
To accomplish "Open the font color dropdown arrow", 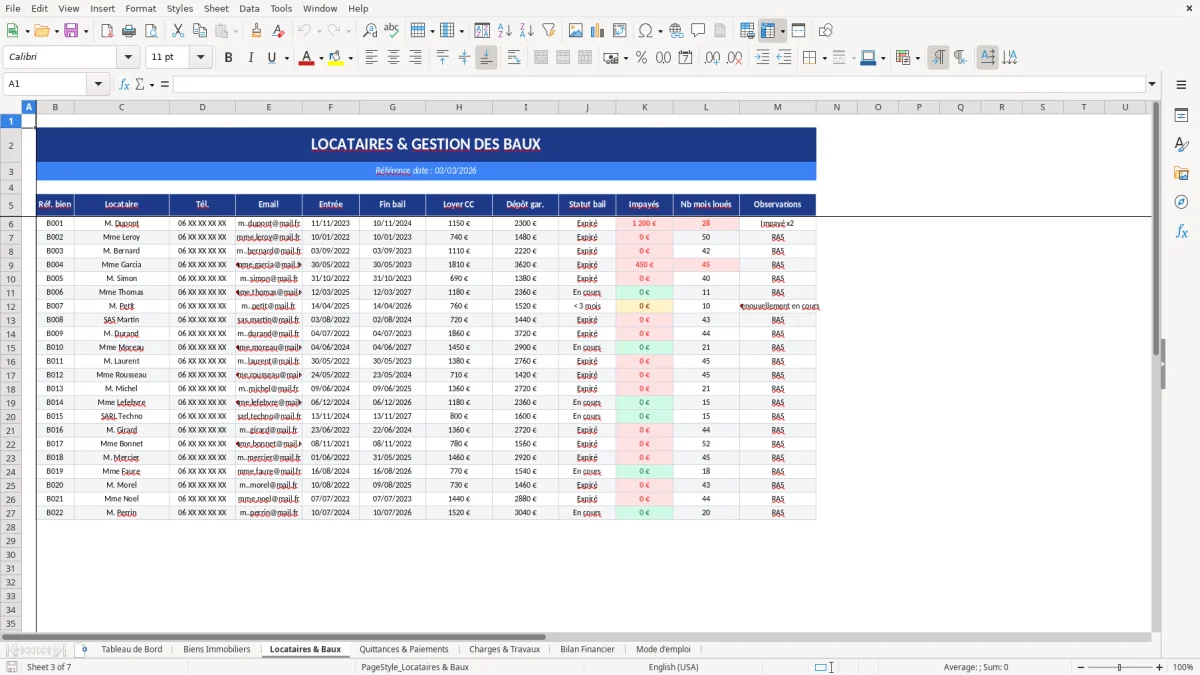I will tap(320, 57).
